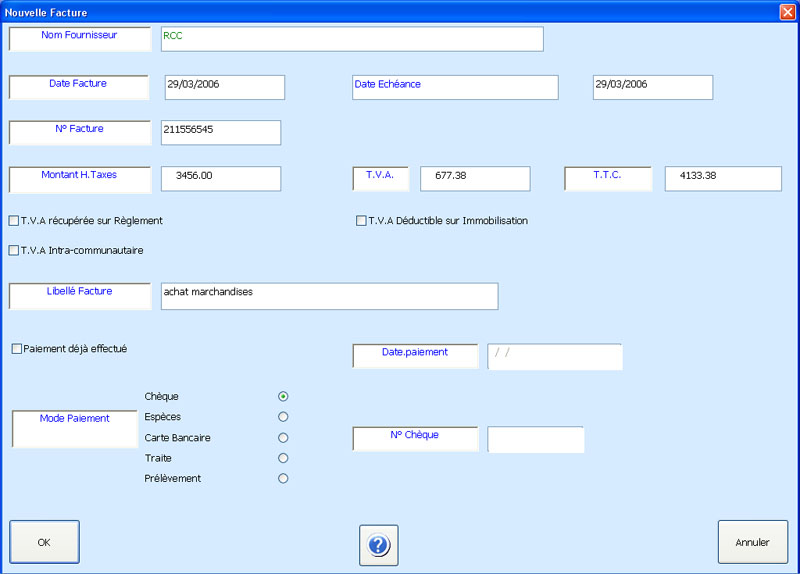This screenshot has height=574, width=800.
Task: Click the Libellé Facture text field
Action: [x=329, y=296]
